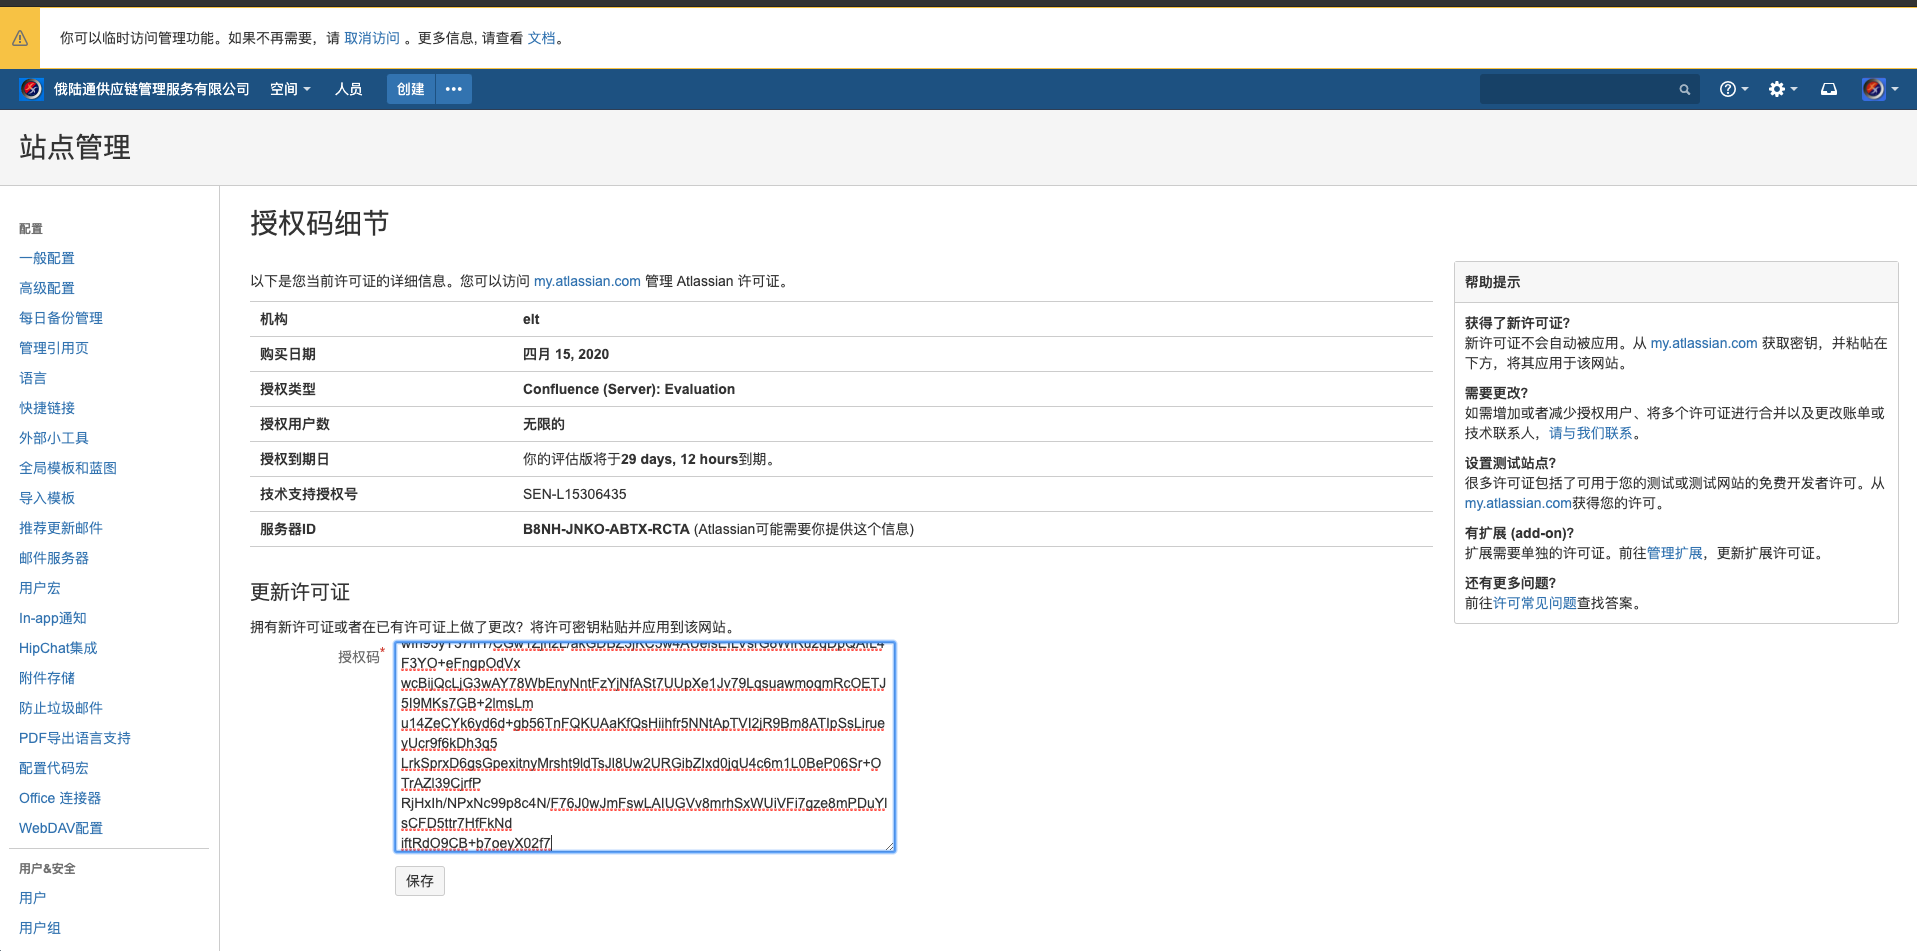
Task: Focus the 授权码 license key text area
Action: (644, 747)
